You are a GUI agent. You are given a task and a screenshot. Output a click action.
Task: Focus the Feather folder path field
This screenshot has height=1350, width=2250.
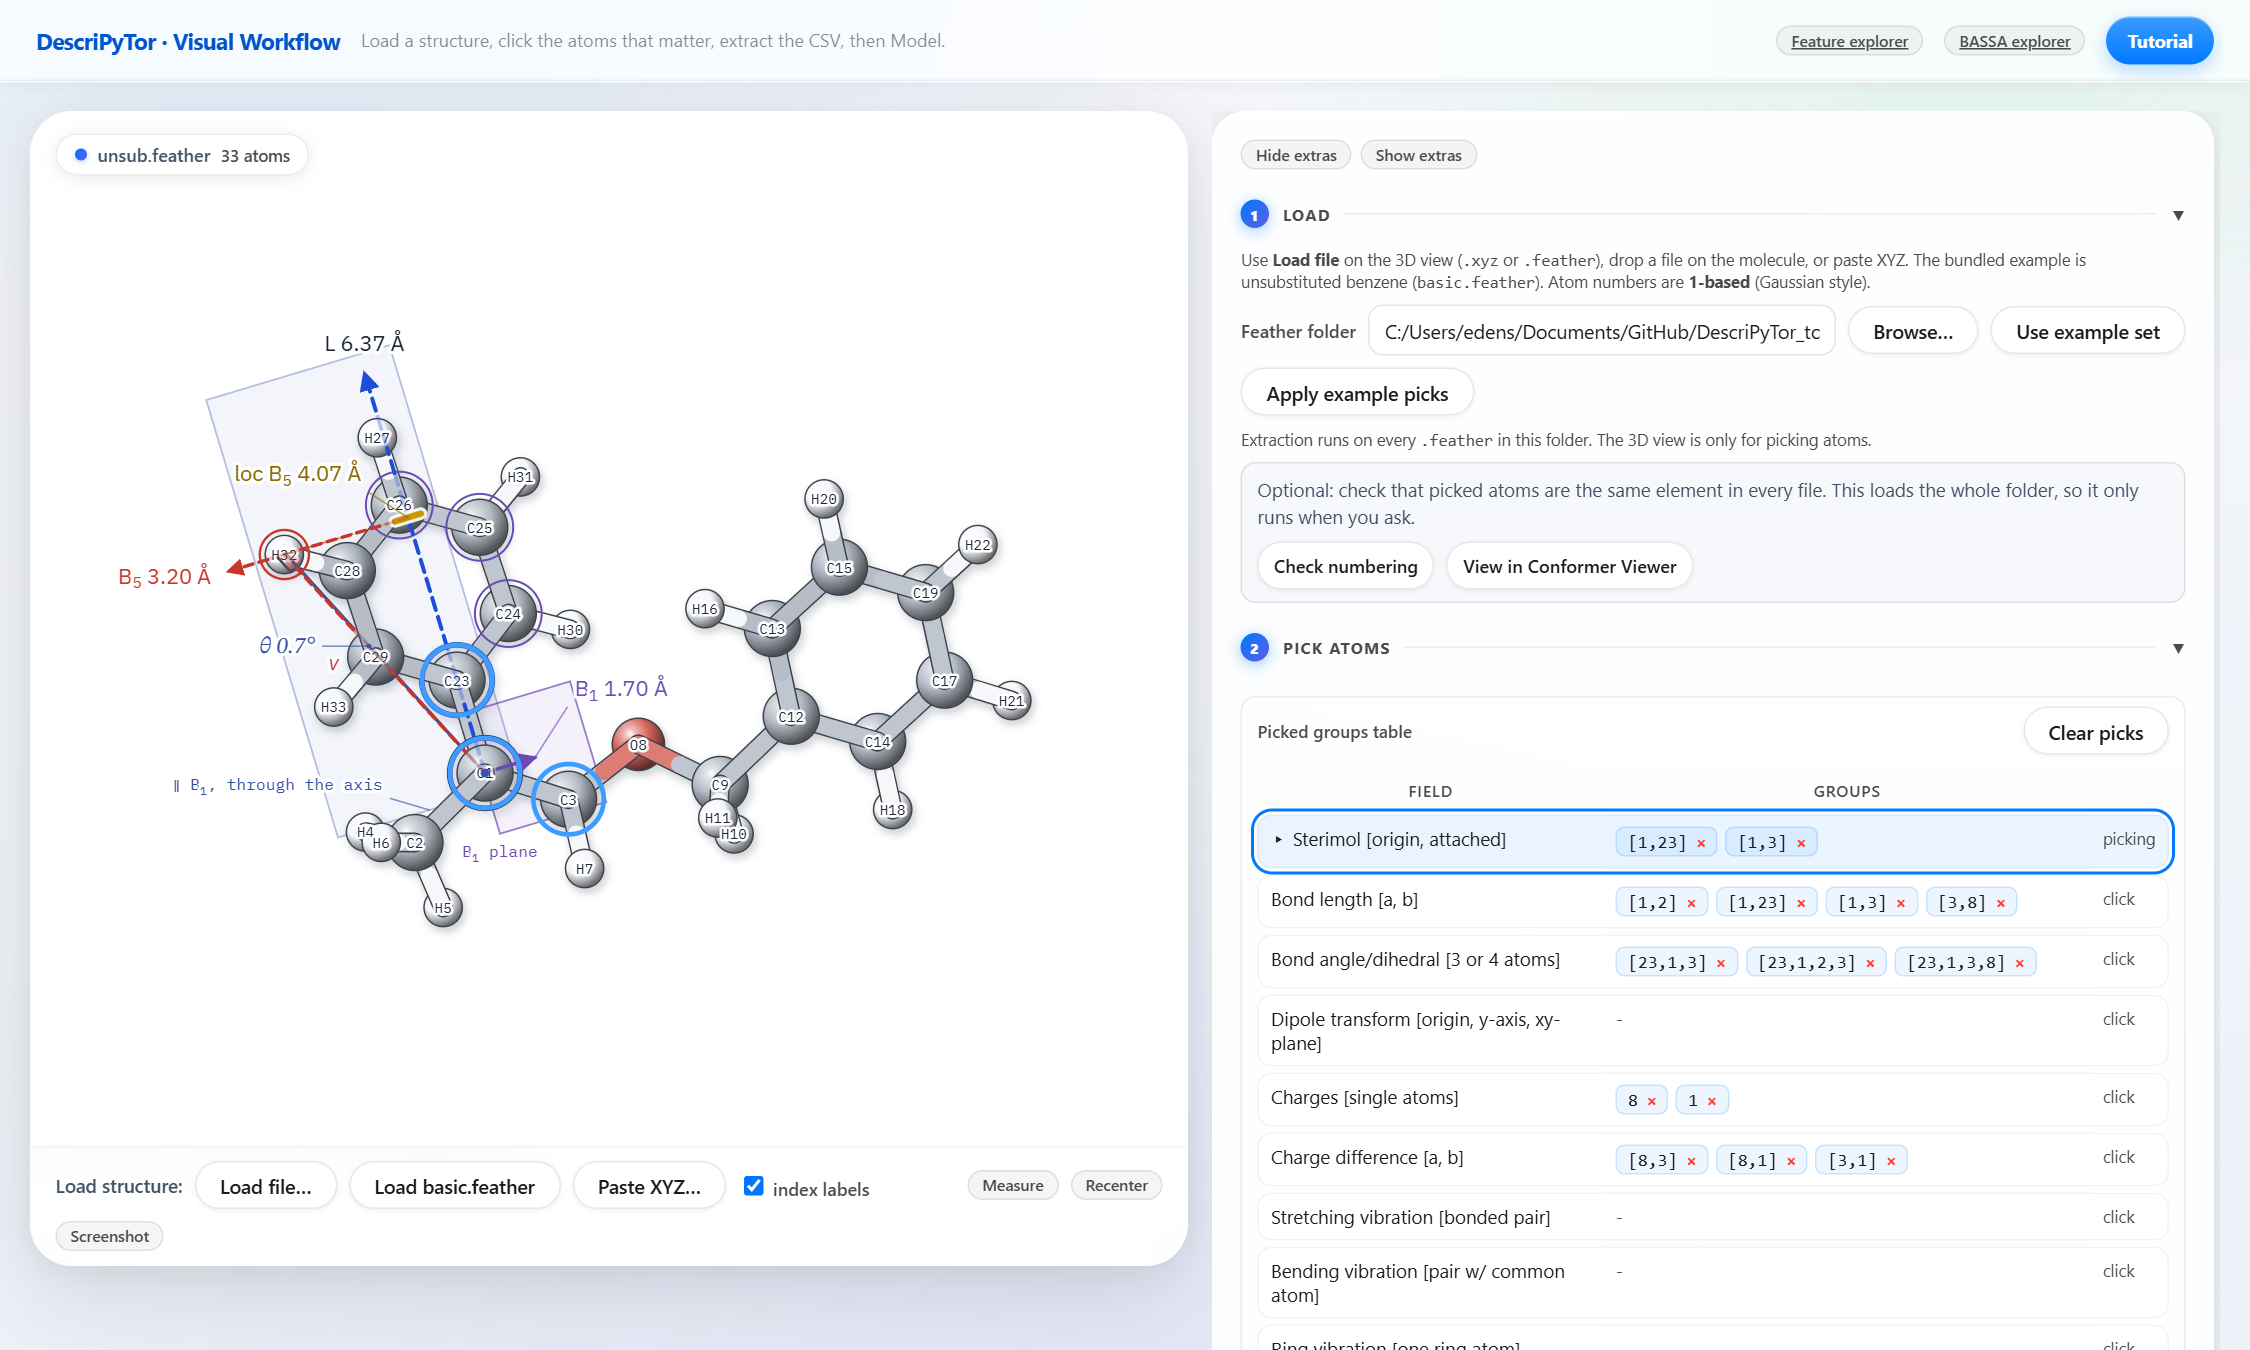pyautogui.click(x=1601, y=332)
